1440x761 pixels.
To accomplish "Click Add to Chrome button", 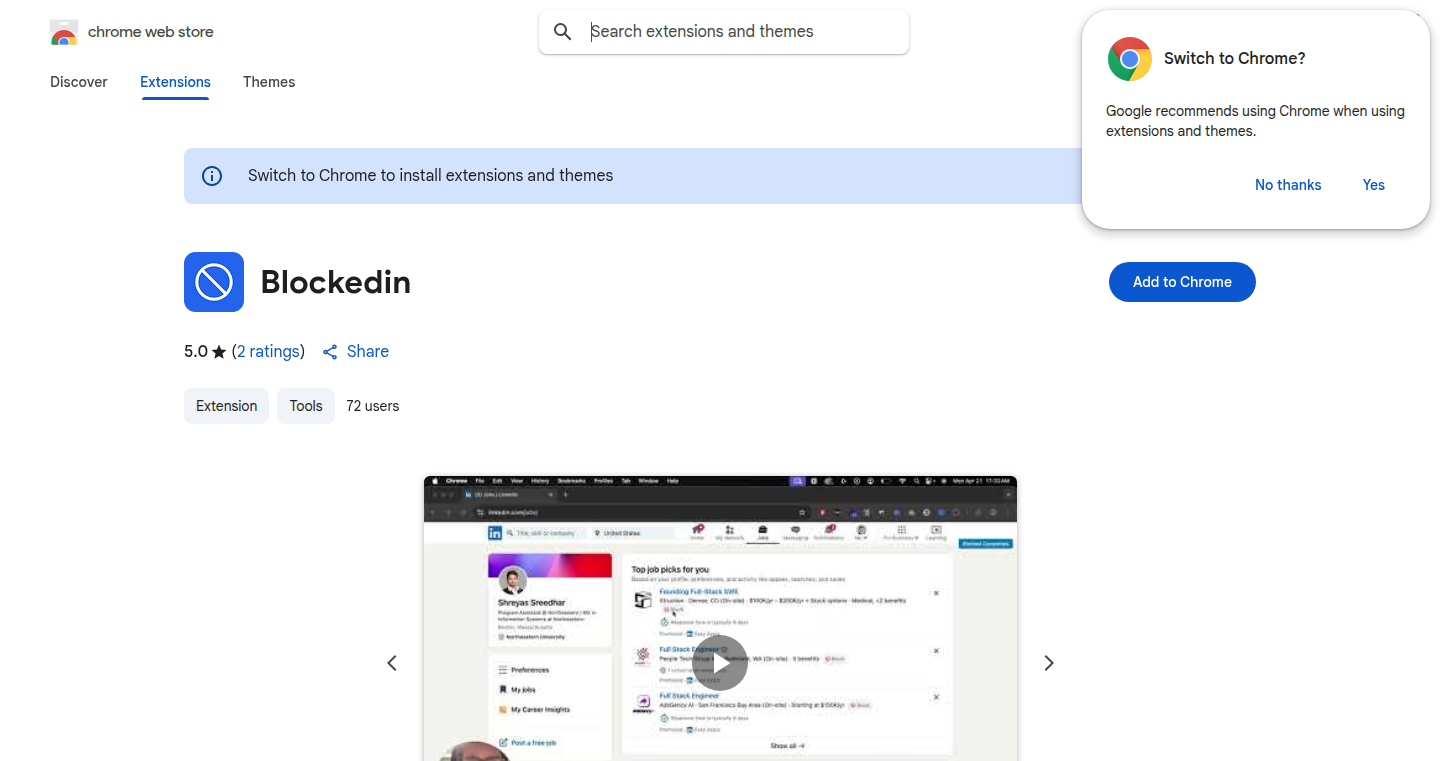I will click(x=1182, y=282).
